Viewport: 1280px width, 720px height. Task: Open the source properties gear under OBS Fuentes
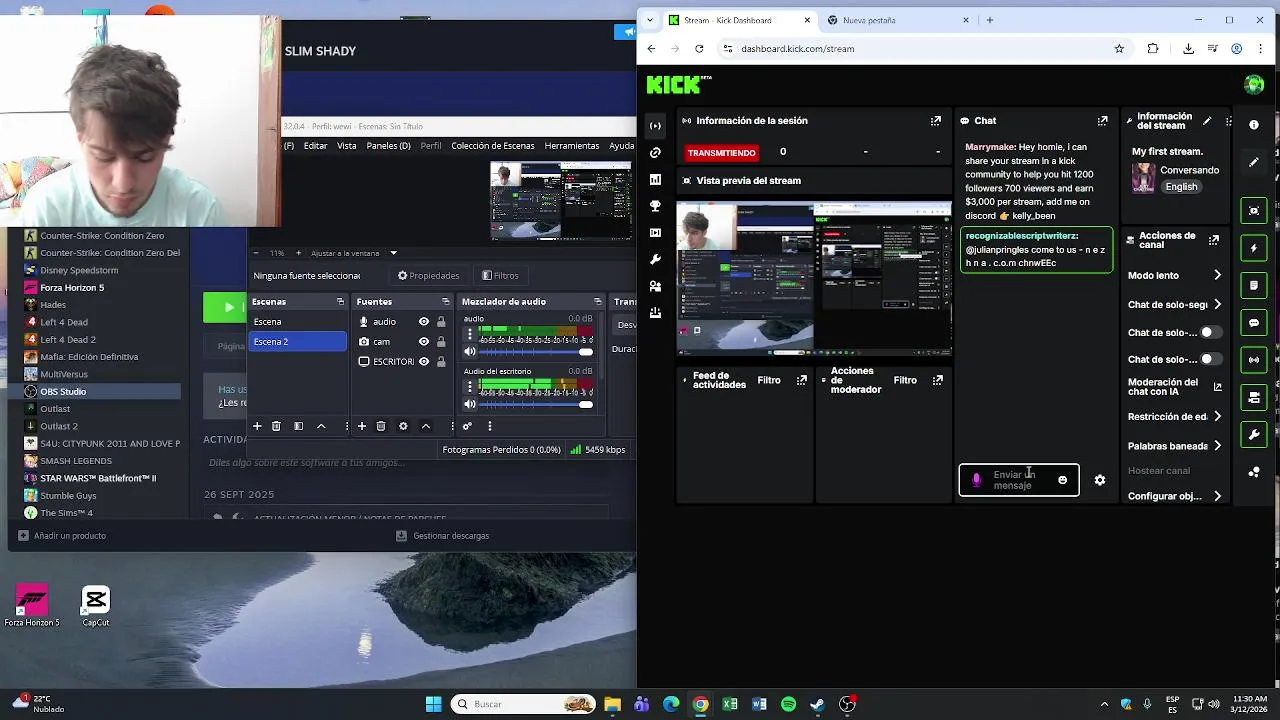pyautogui.click(x=403, y=426)
